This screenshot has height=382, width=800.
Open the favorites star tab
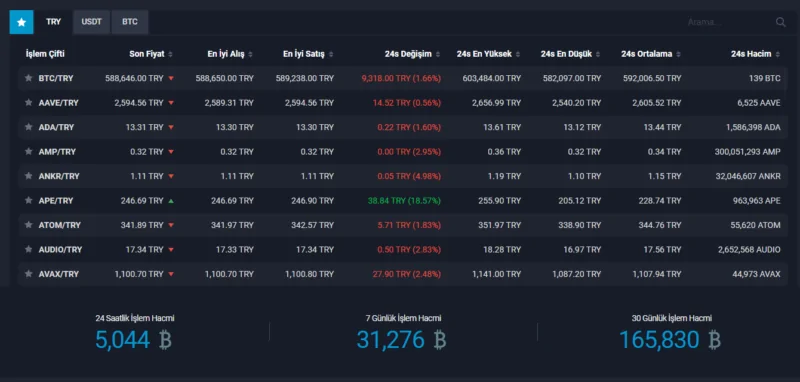(21, 22)
